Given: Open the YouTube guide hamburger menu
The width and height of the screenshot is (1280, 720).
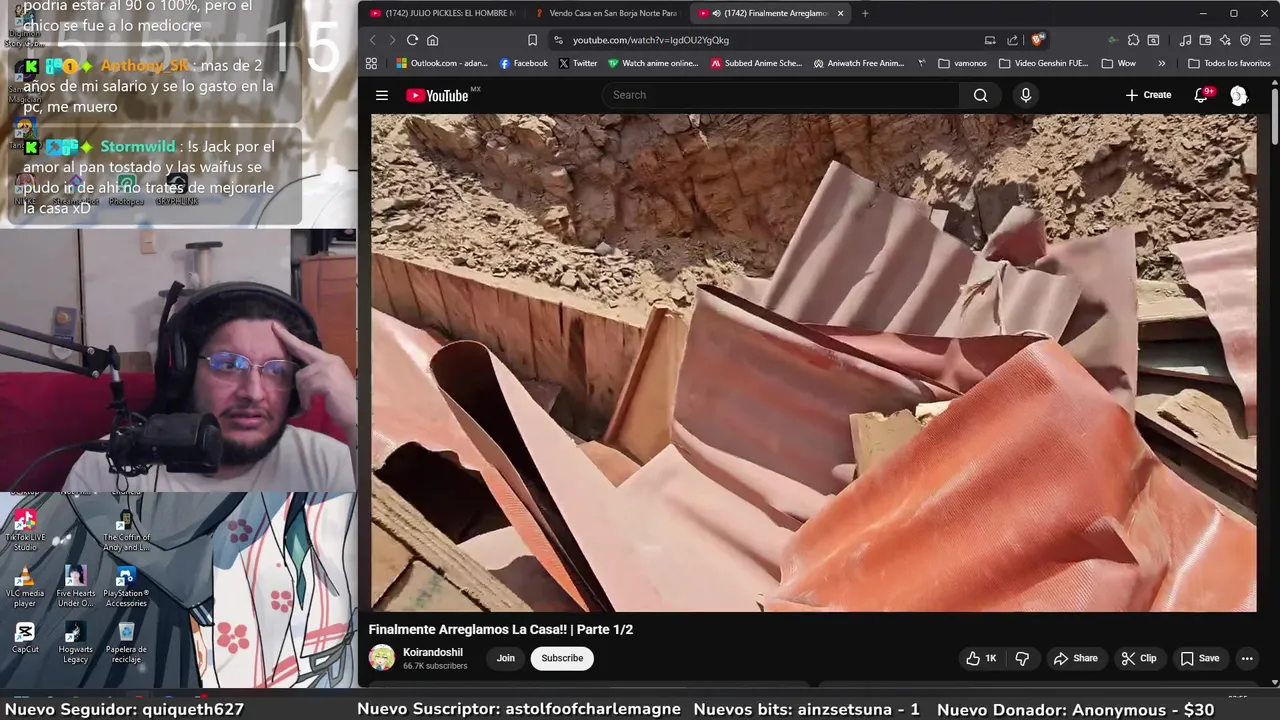Looking at the screenshot, I should pyautogui.click(x=381, y=95).
